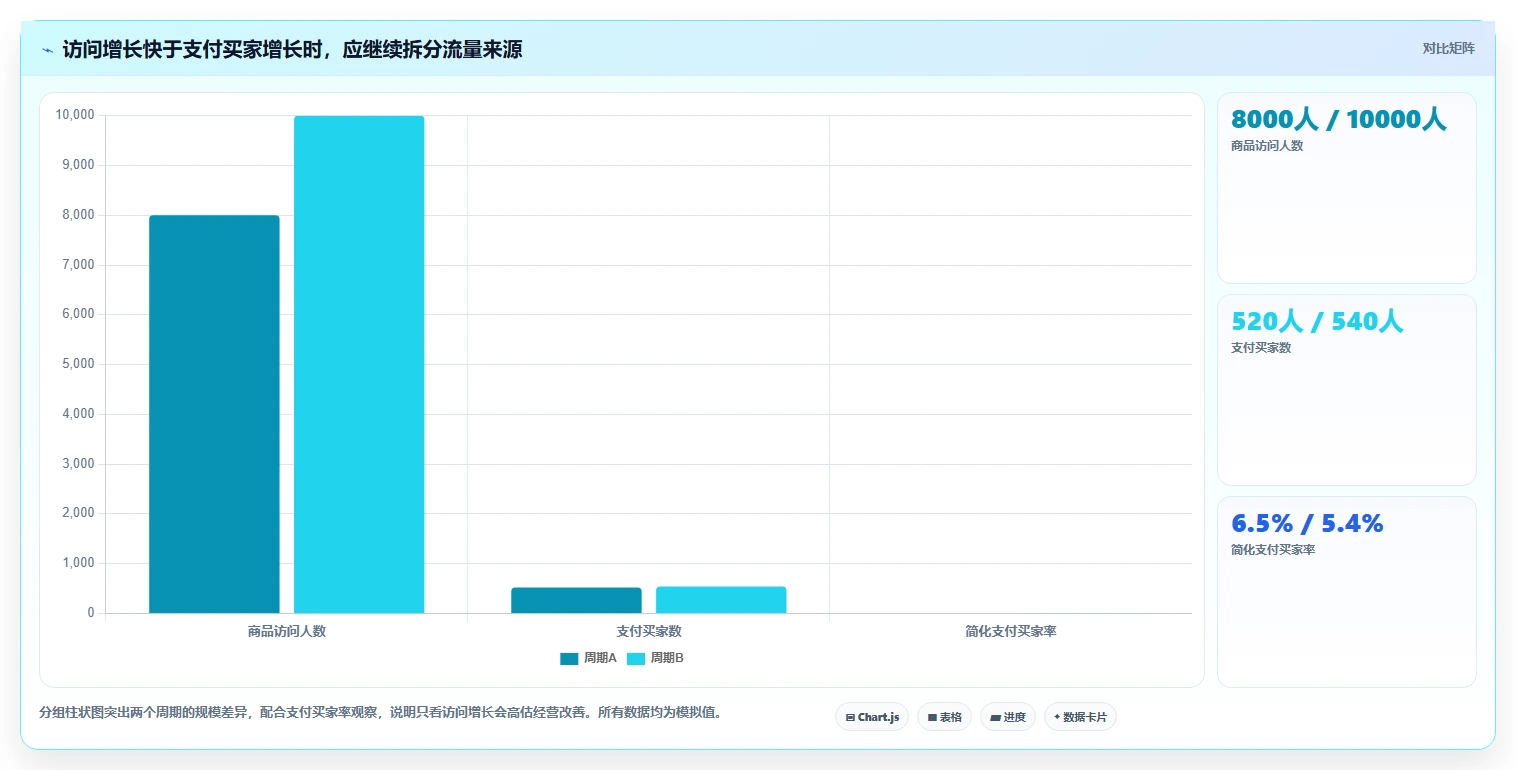This screenshot has height=770, width=1516.
Task: Click the Chart.js tag chip
Action: point(872,717)
